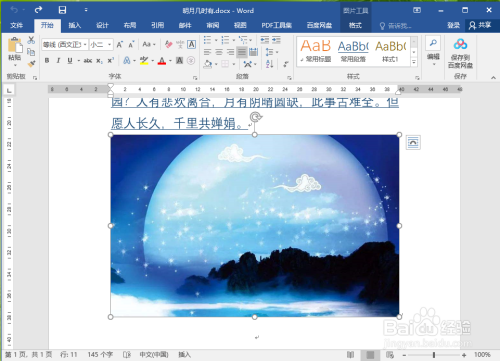
Task: Expand the underline style arrow
Action: pos(79,61)
